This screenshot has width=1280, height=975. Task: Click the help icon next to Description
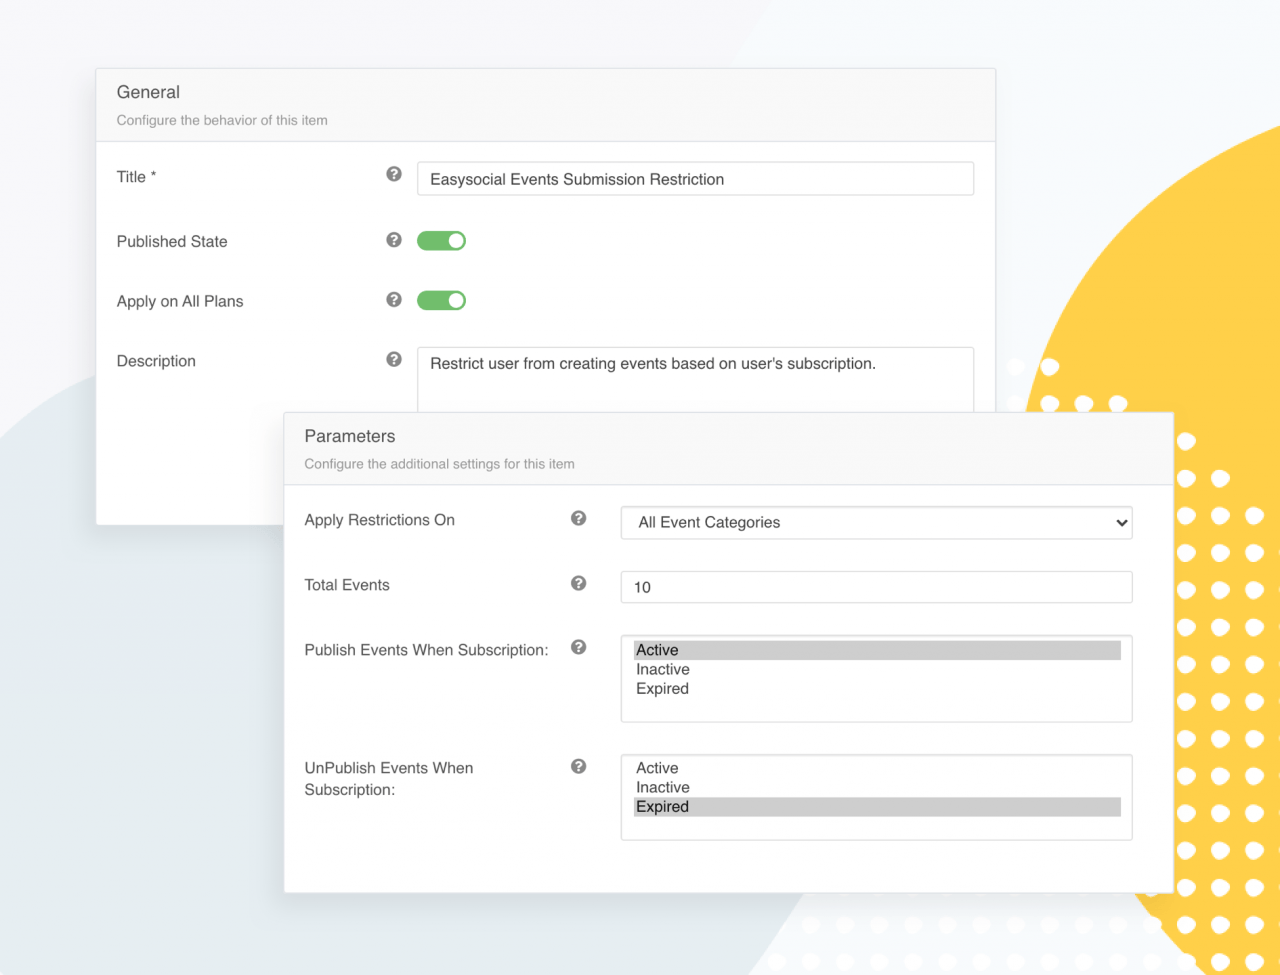(x=394, y=359)
